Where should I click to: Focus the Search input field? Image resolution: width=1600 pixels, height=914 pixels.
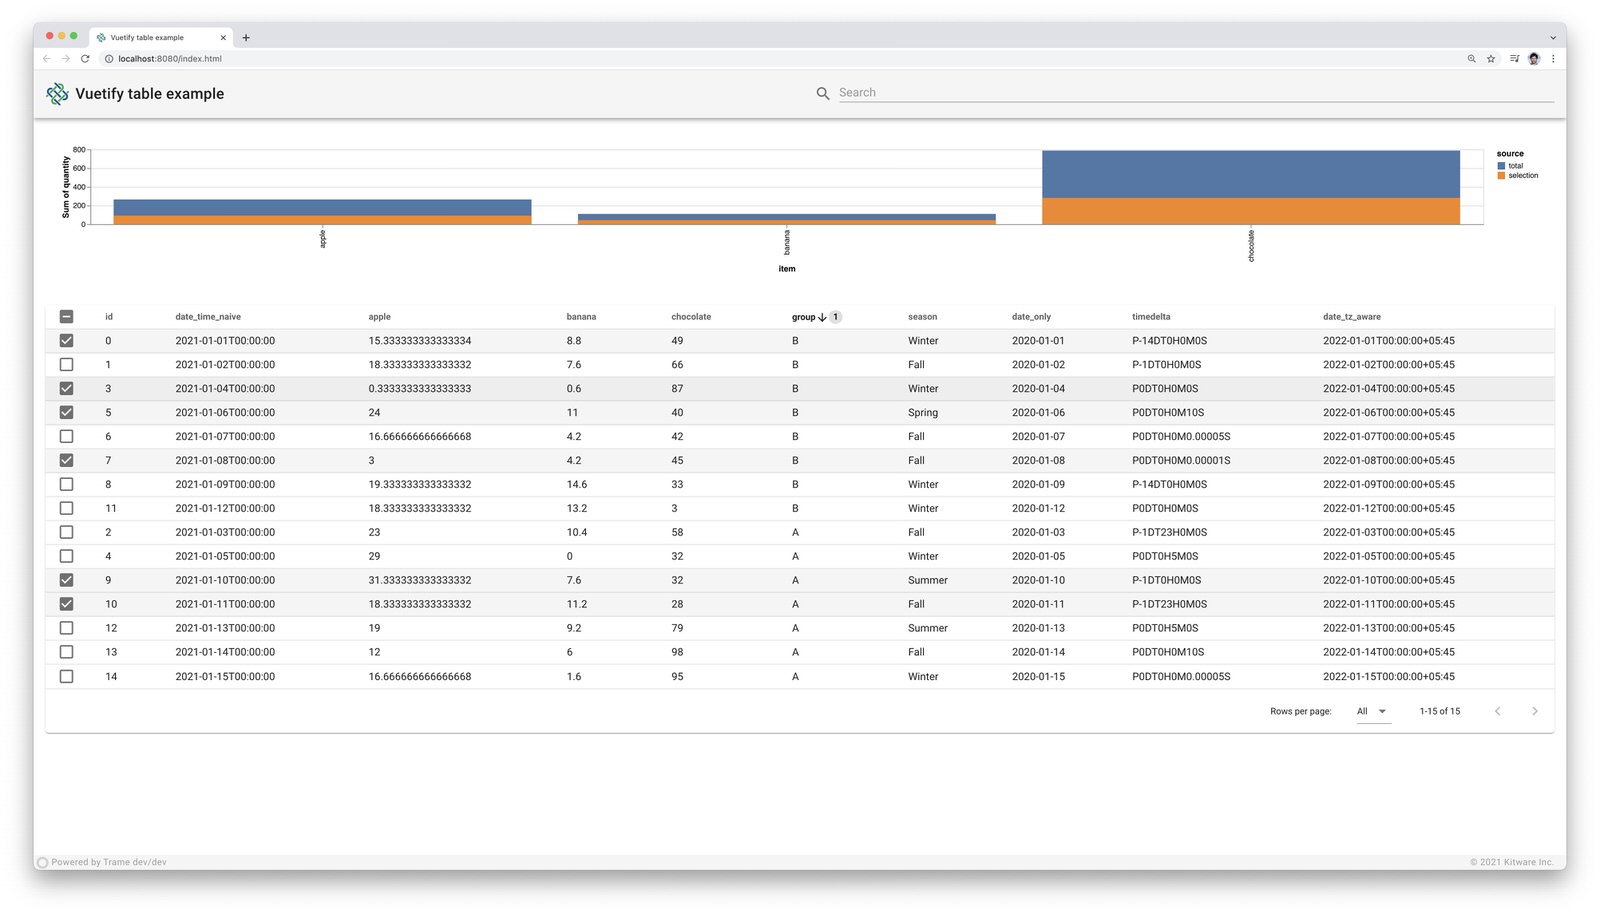point(1196,93)
